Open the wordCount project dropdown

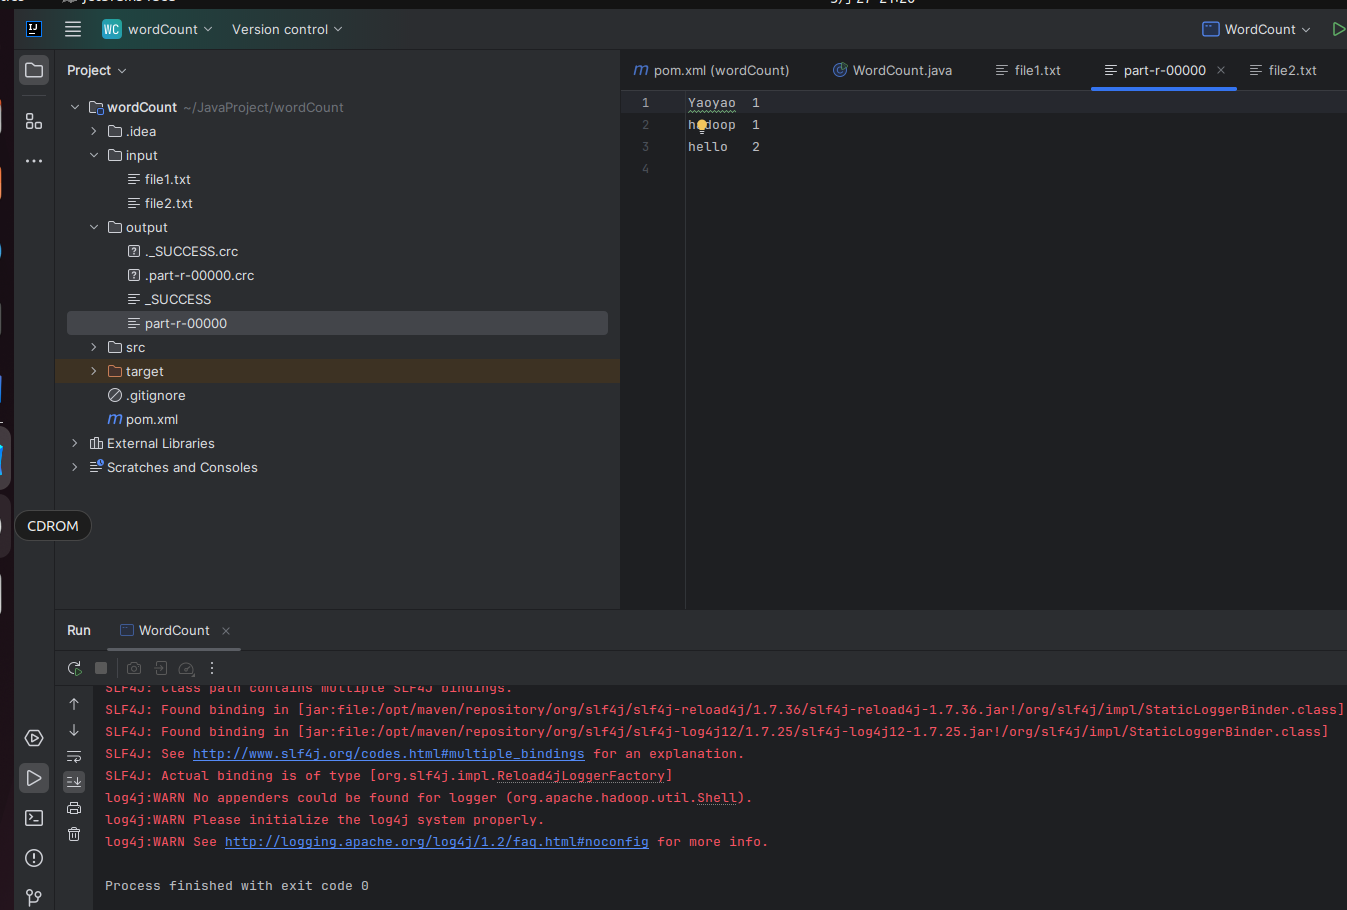click(158, 29)
